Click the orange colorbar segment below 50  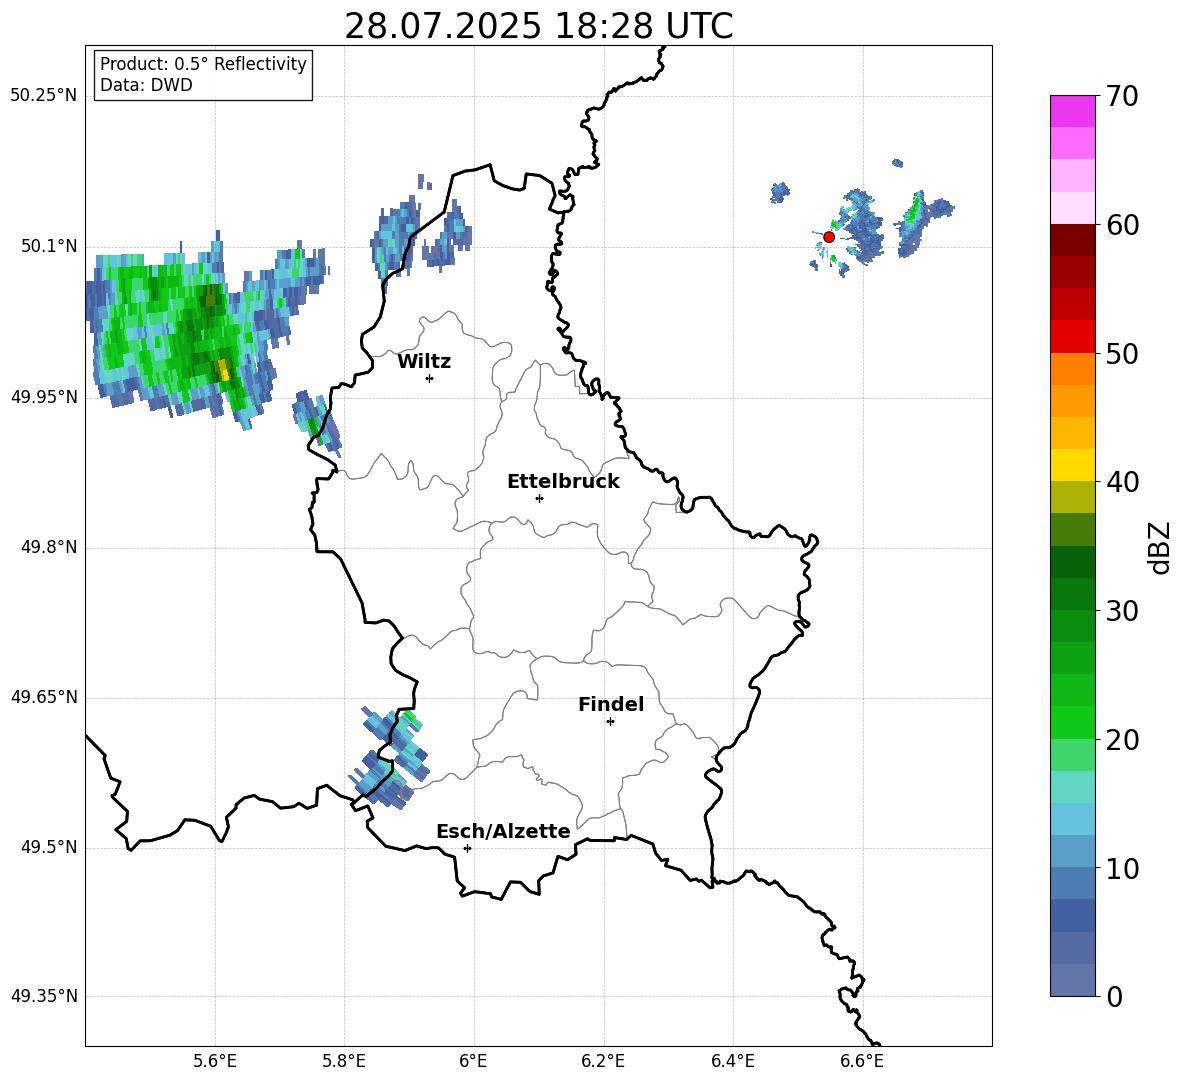[1073, 369]
